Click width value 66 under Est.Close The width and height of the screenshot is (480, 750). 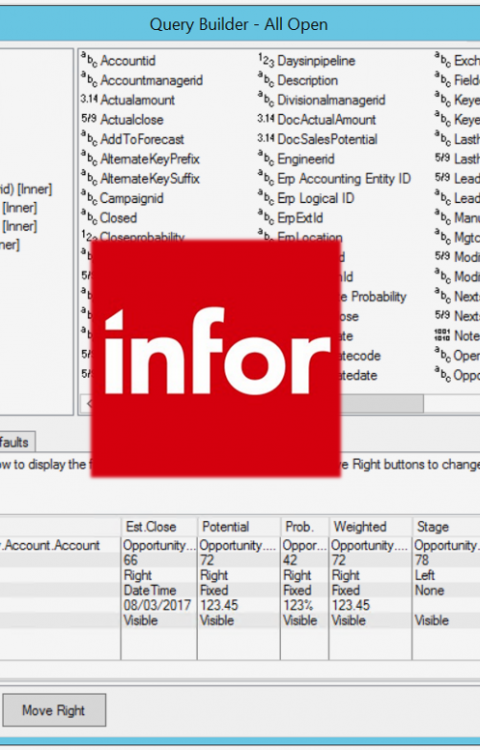click(x=131, y=560)
